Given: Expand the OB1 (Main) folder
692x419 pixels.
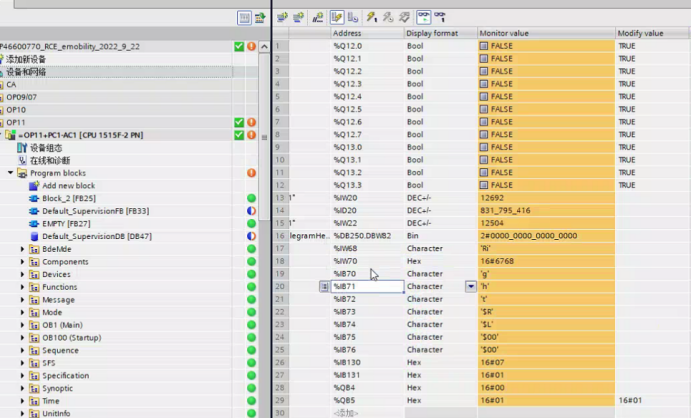Looking at the screenshot, I should [22, 325].
